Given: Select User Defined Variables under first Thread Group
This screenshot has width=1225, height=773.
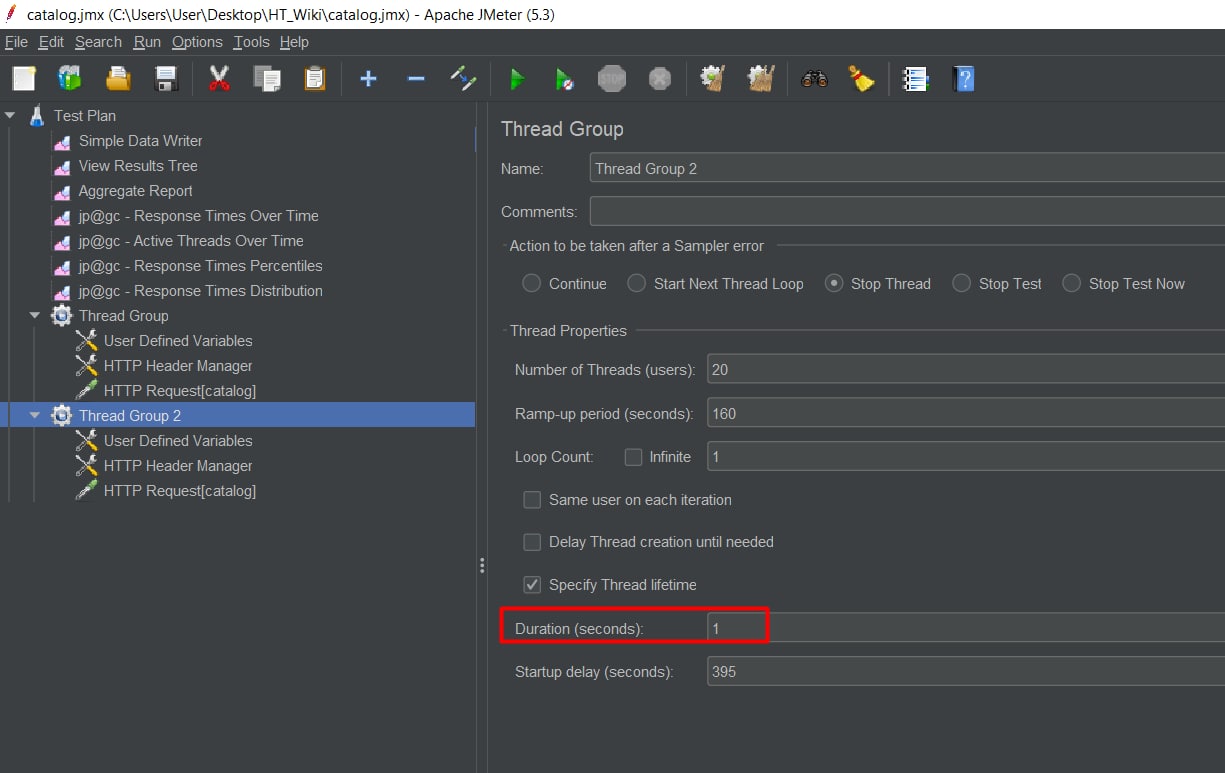Looking at the screenshot, I should point(178,341).
